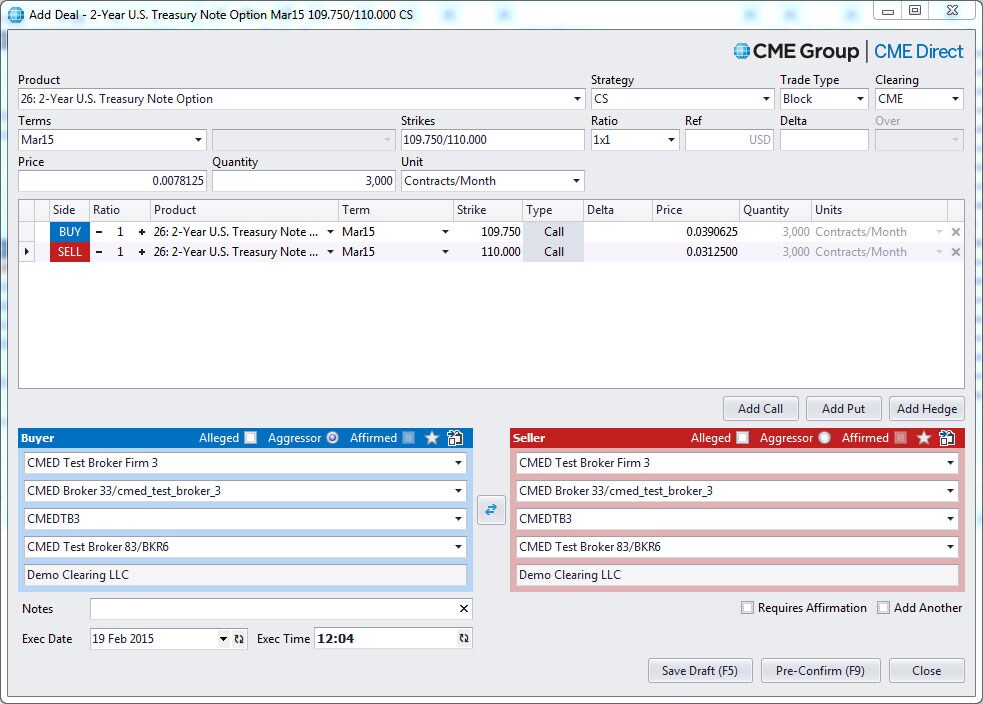Check the Requires Affirmation checkbox
This screenshot has width=983, height=704.
point(748,608)
